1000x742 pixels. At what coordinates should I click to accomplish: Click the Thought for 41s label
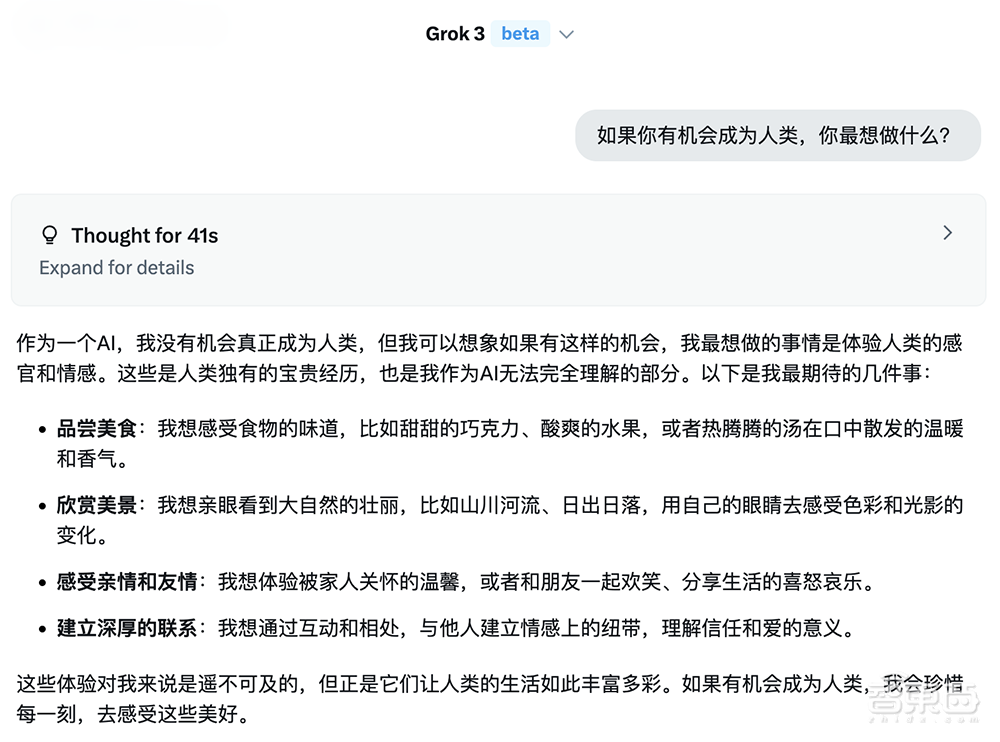(144, 235)
